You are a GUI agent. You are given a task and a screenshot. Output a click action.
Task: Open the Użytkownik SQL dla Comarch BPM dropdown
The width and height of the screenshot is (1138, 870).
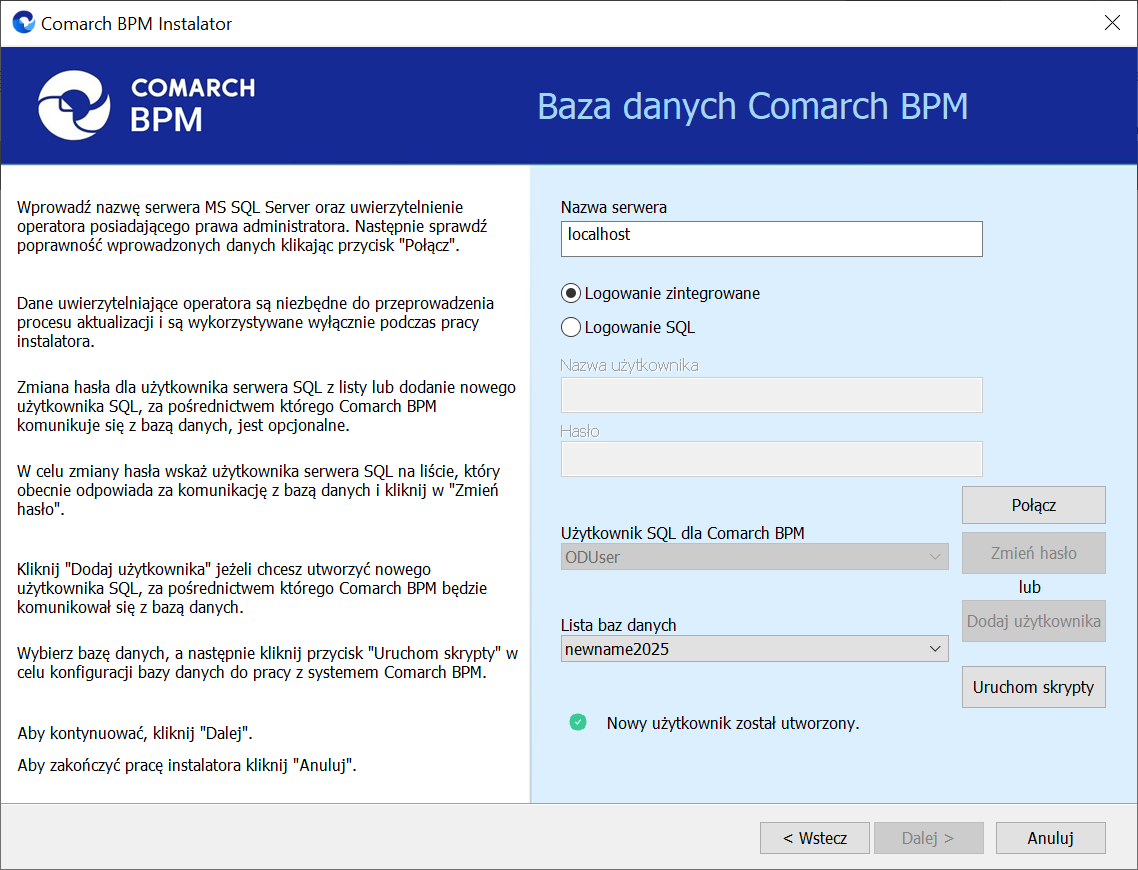[x=754, y=557]
